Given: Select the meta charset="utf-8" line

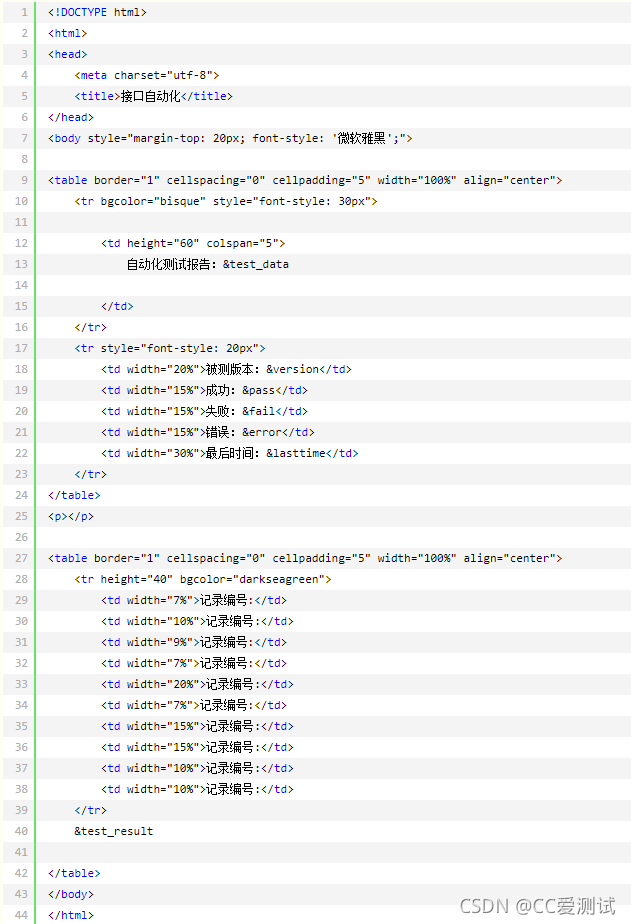Looking at the screenshot, I should 147,75.
